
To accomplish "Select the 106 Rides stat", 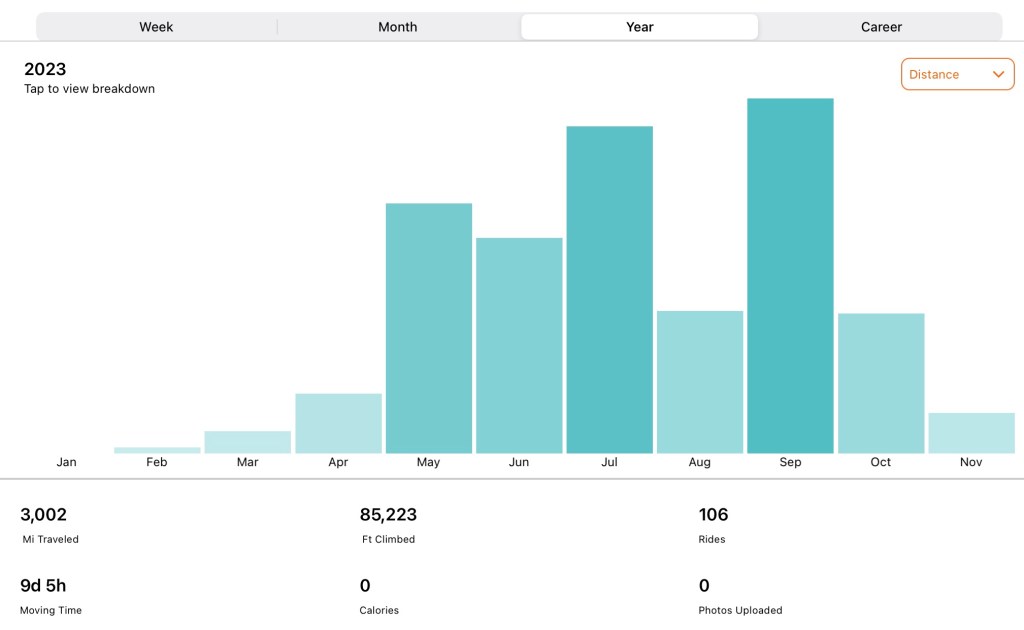I will 713,515.
